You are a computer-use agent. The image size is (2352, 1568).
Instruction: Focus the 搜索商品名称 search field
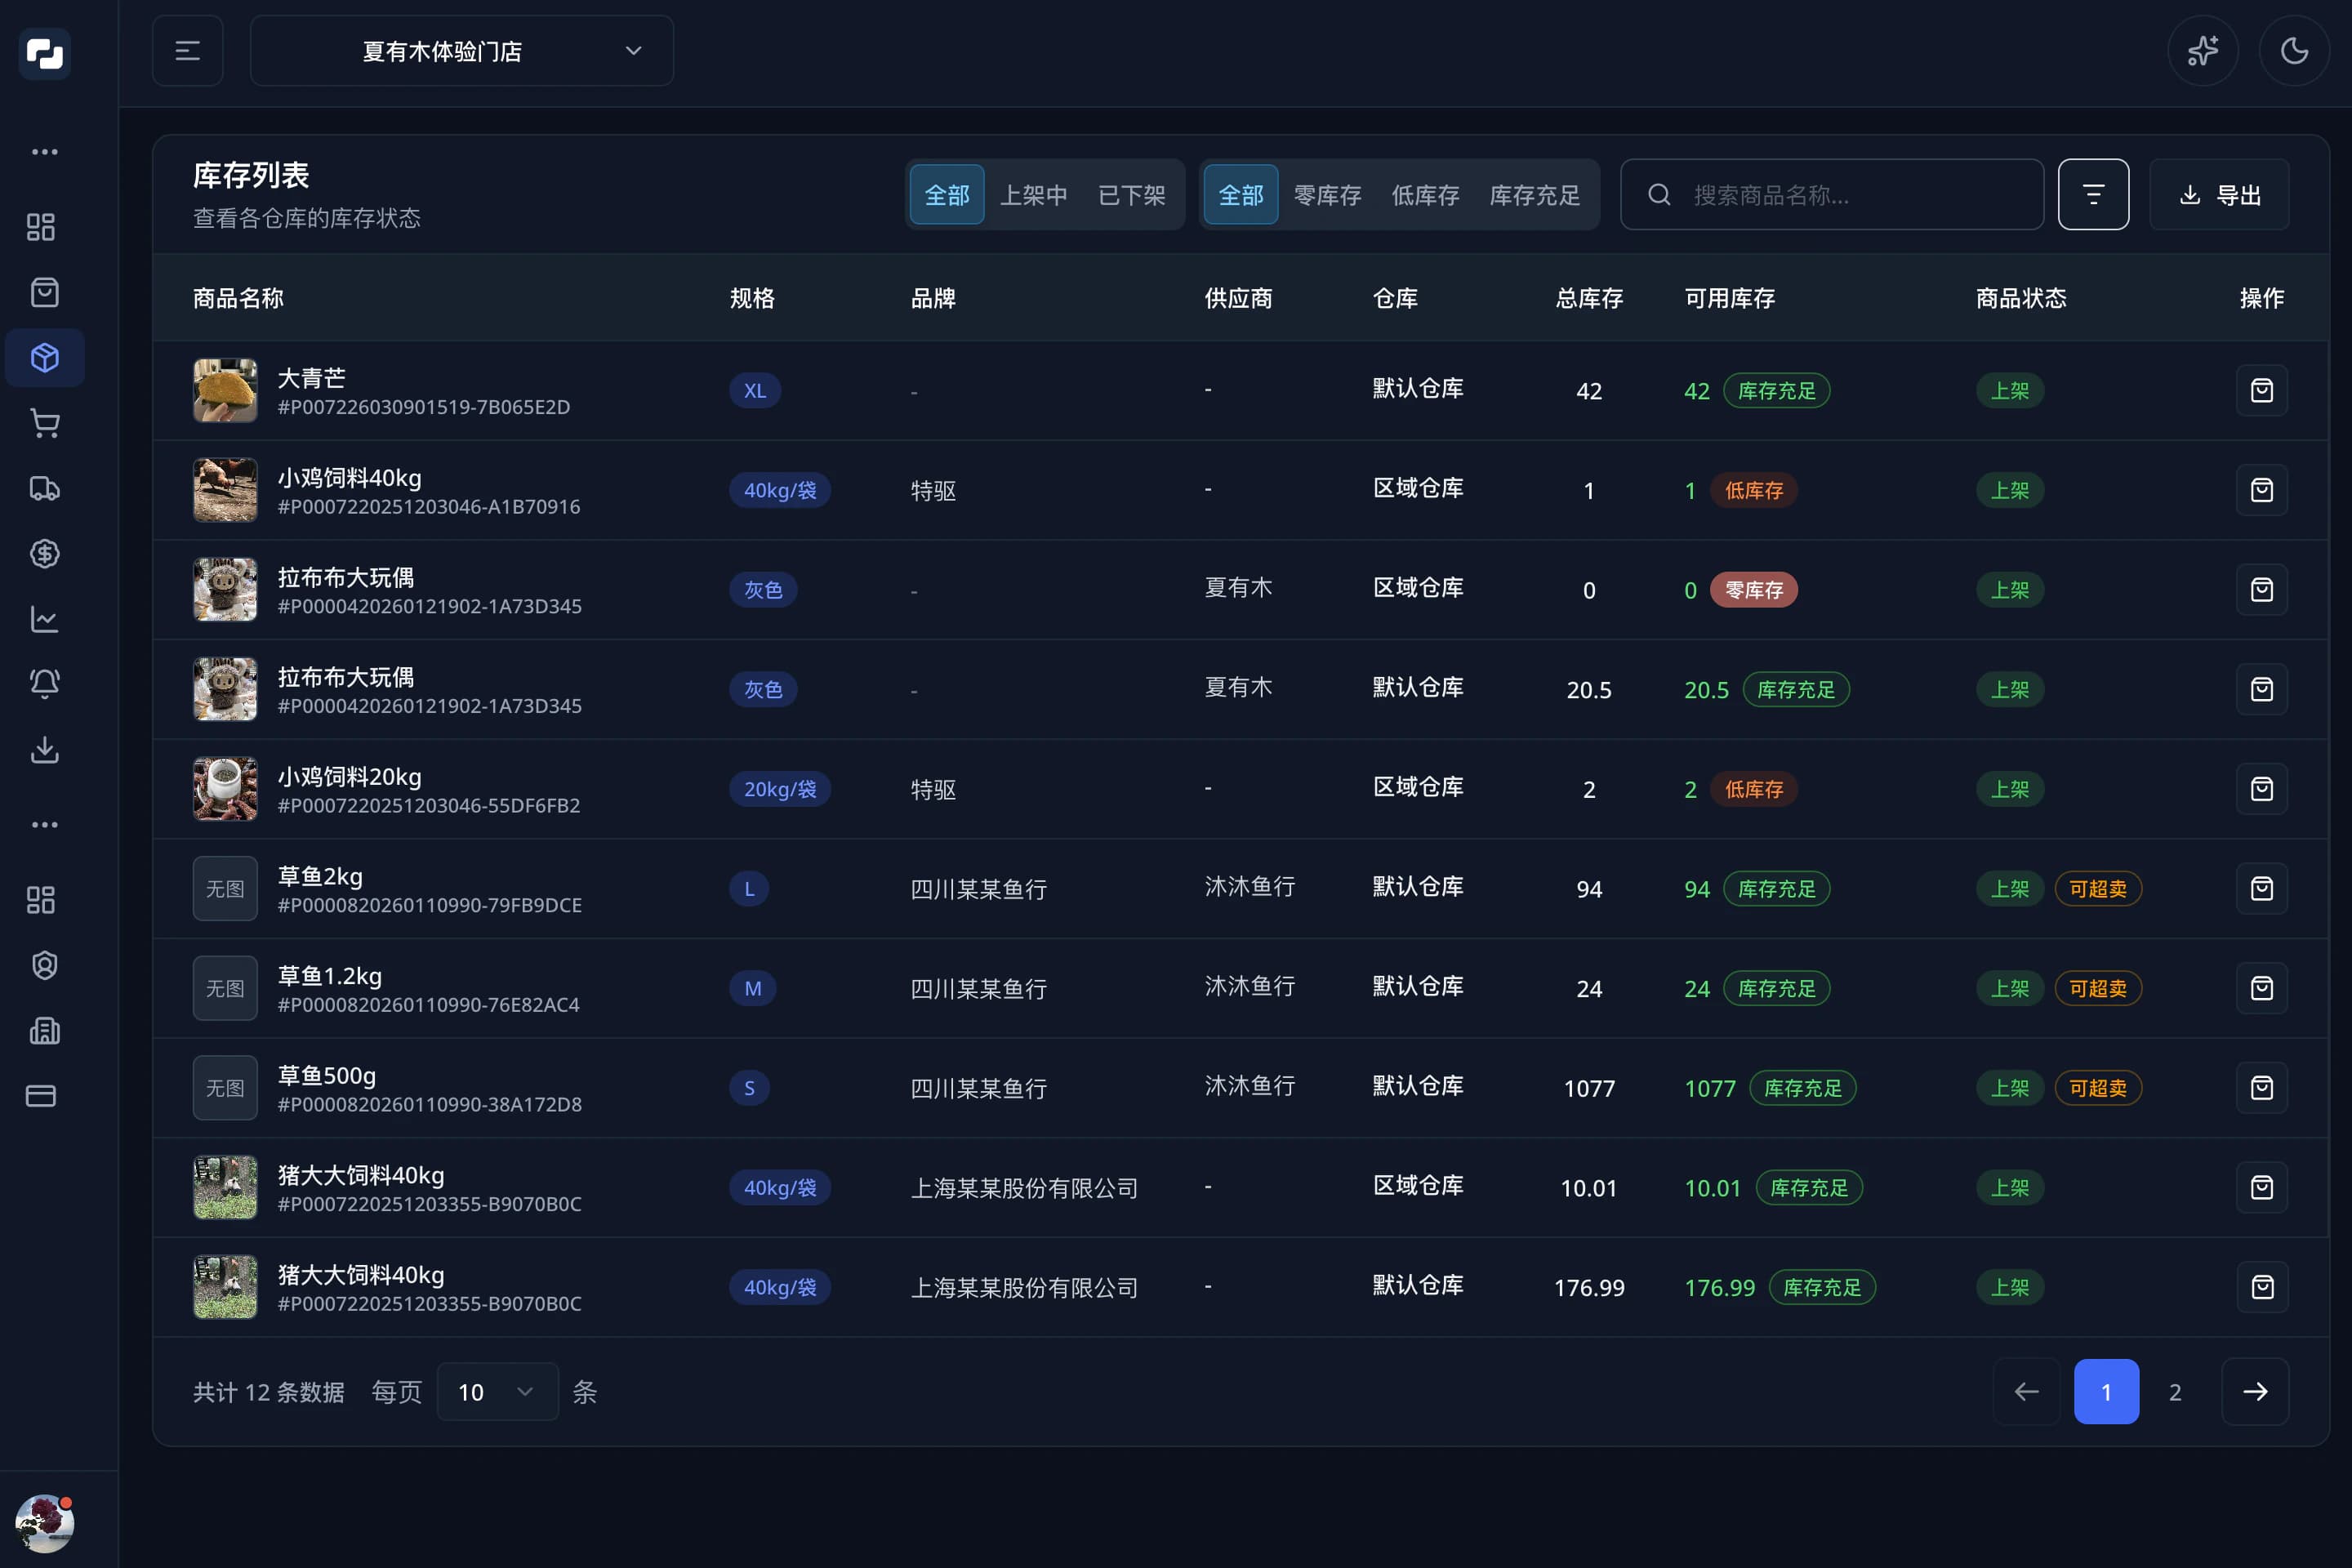(x=1831, y=194)
